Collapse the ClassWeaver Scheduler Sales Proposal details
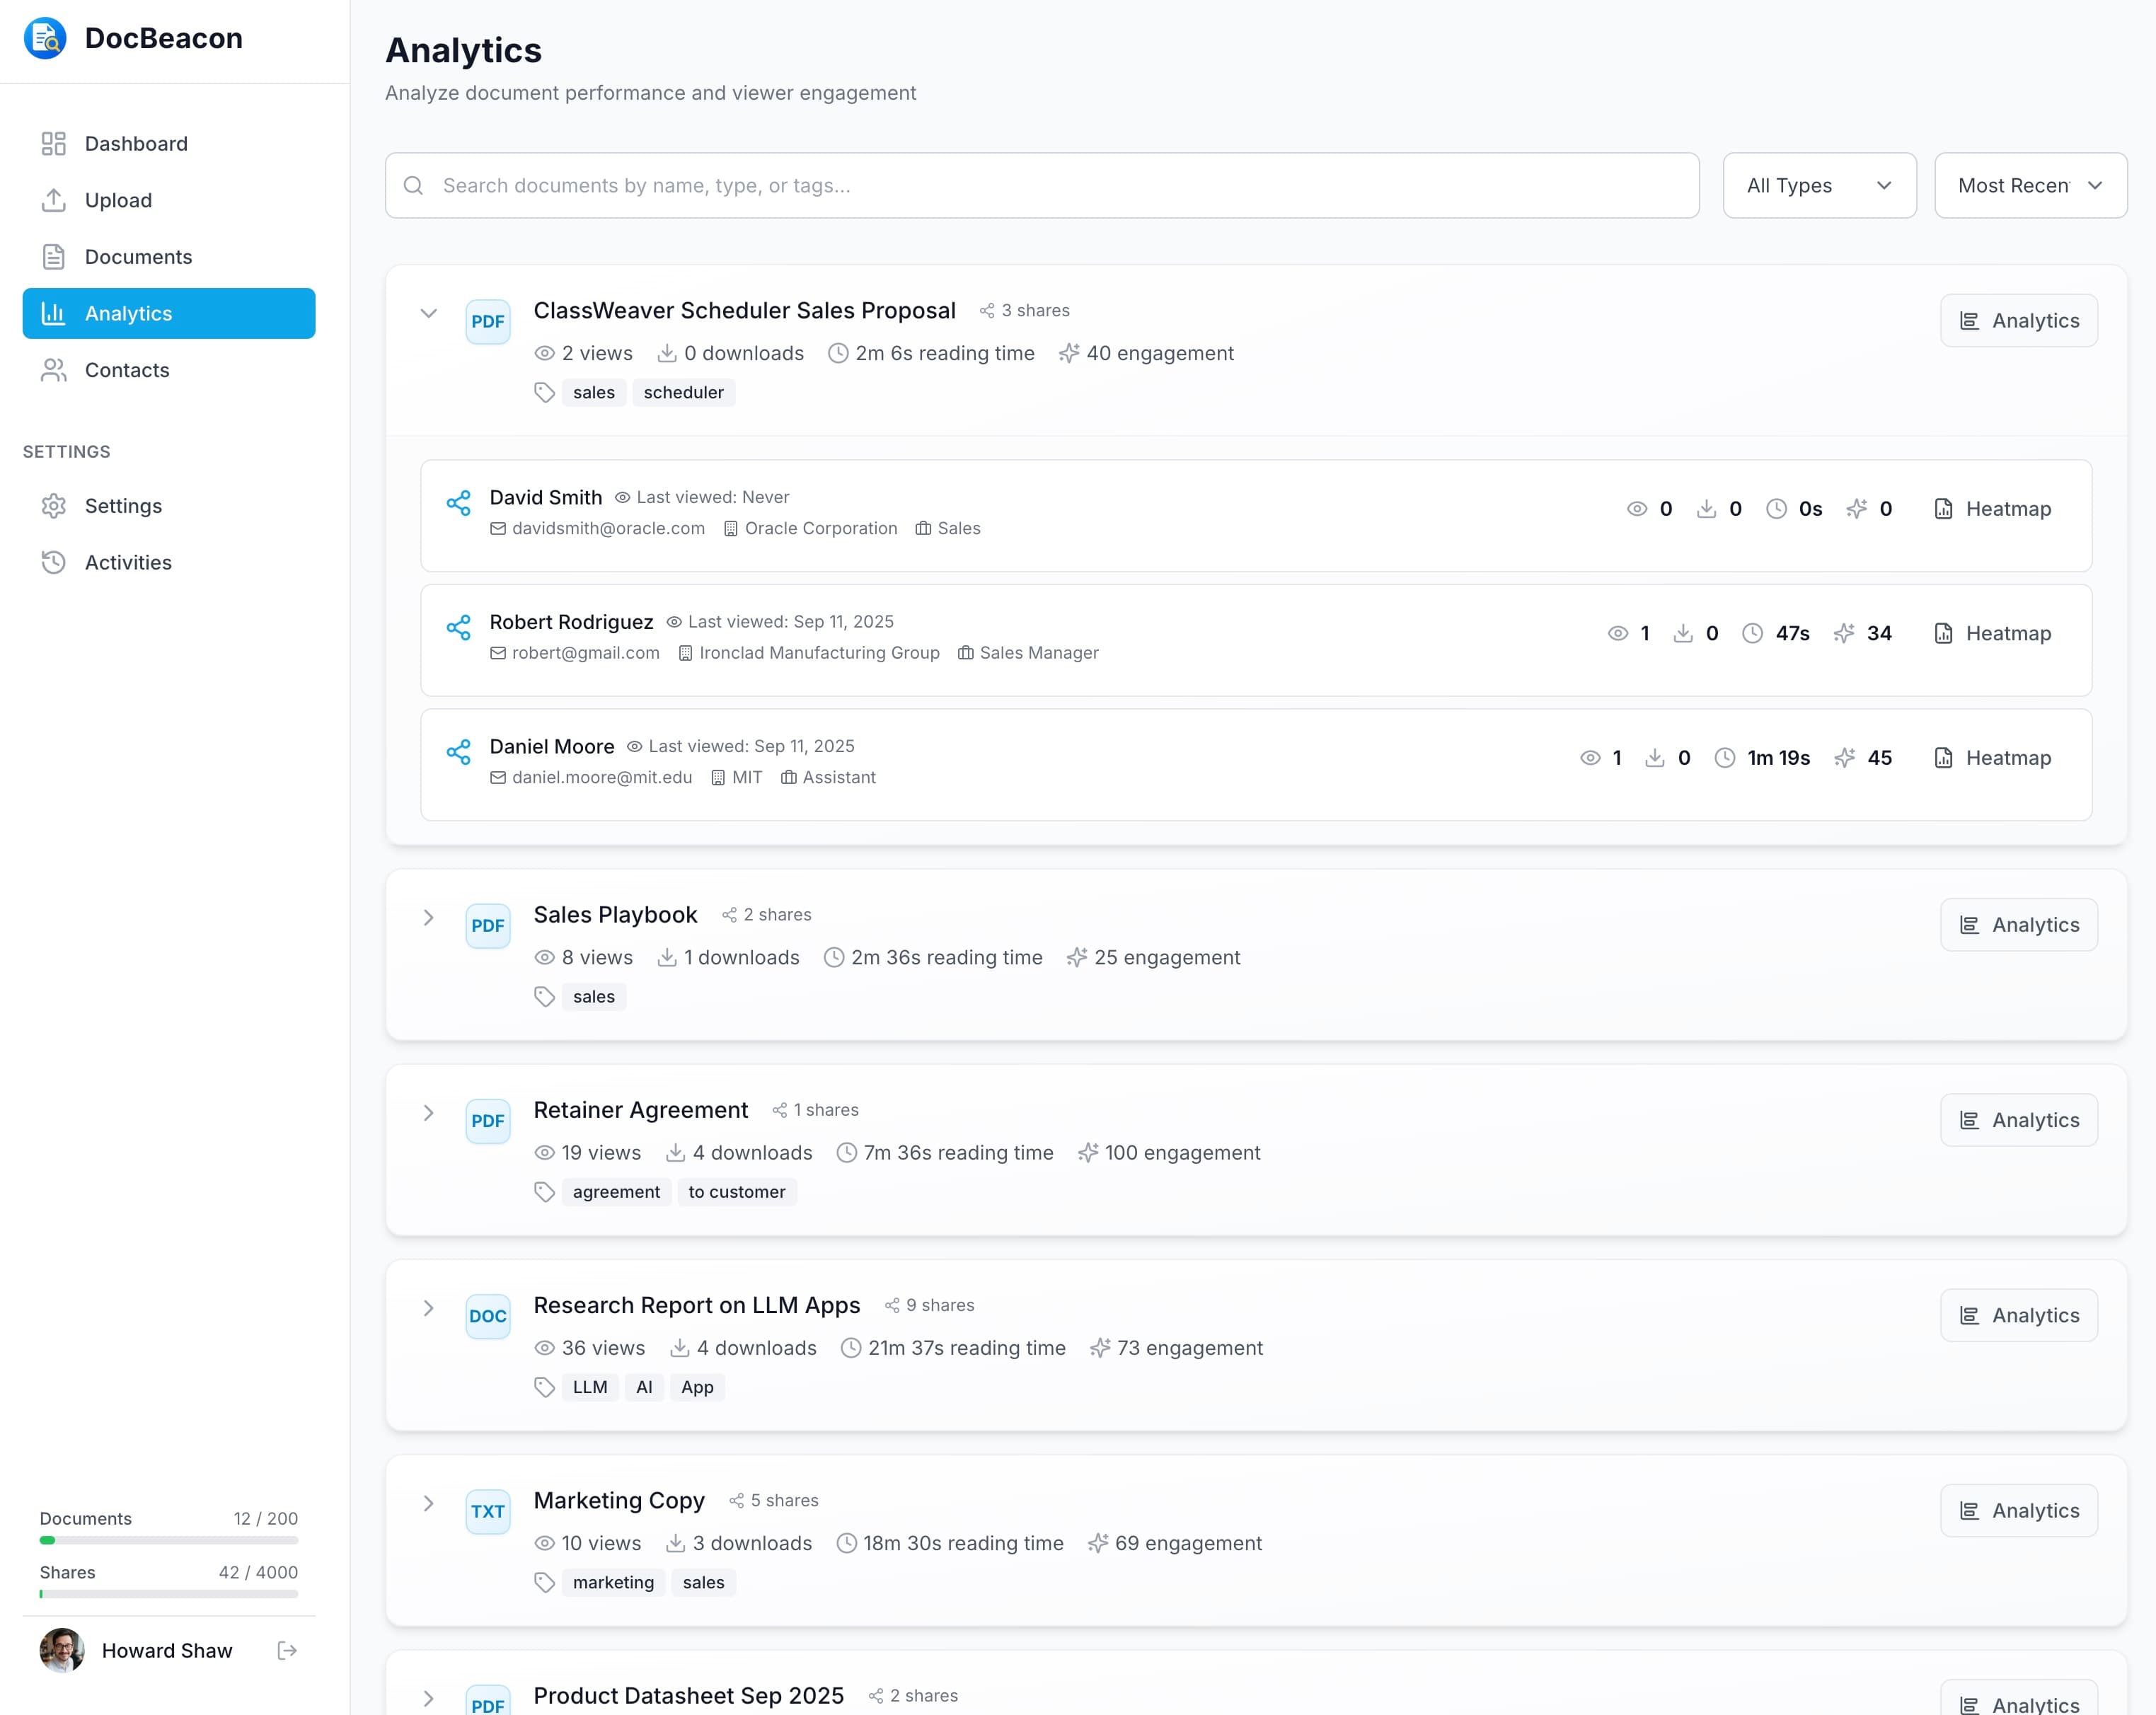The height and width of the screenshot is (1715, 2156). tap(430, 313)
